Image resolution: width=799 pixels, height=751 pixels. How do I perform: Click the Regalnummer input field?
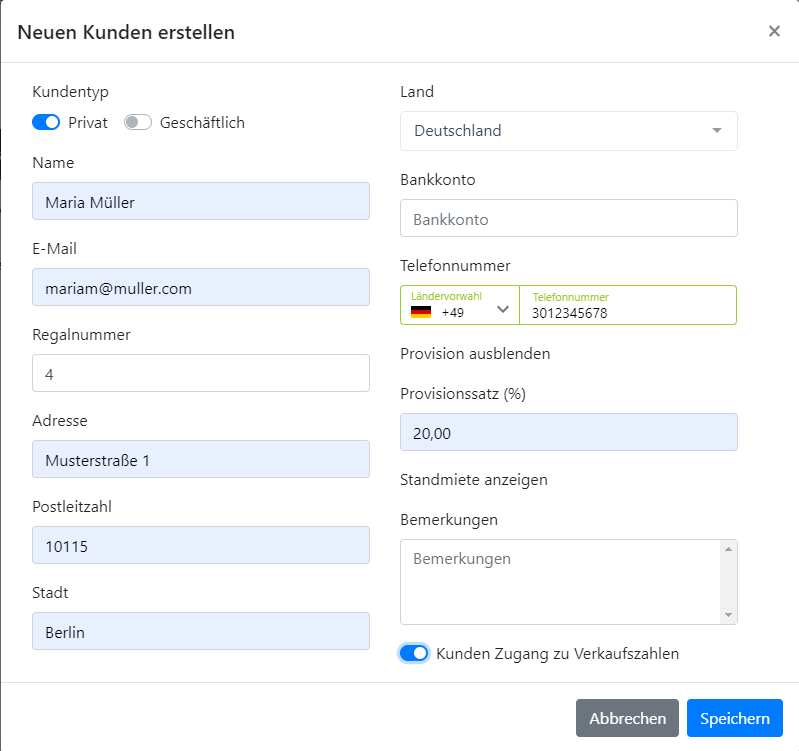(x=201, y=373)
